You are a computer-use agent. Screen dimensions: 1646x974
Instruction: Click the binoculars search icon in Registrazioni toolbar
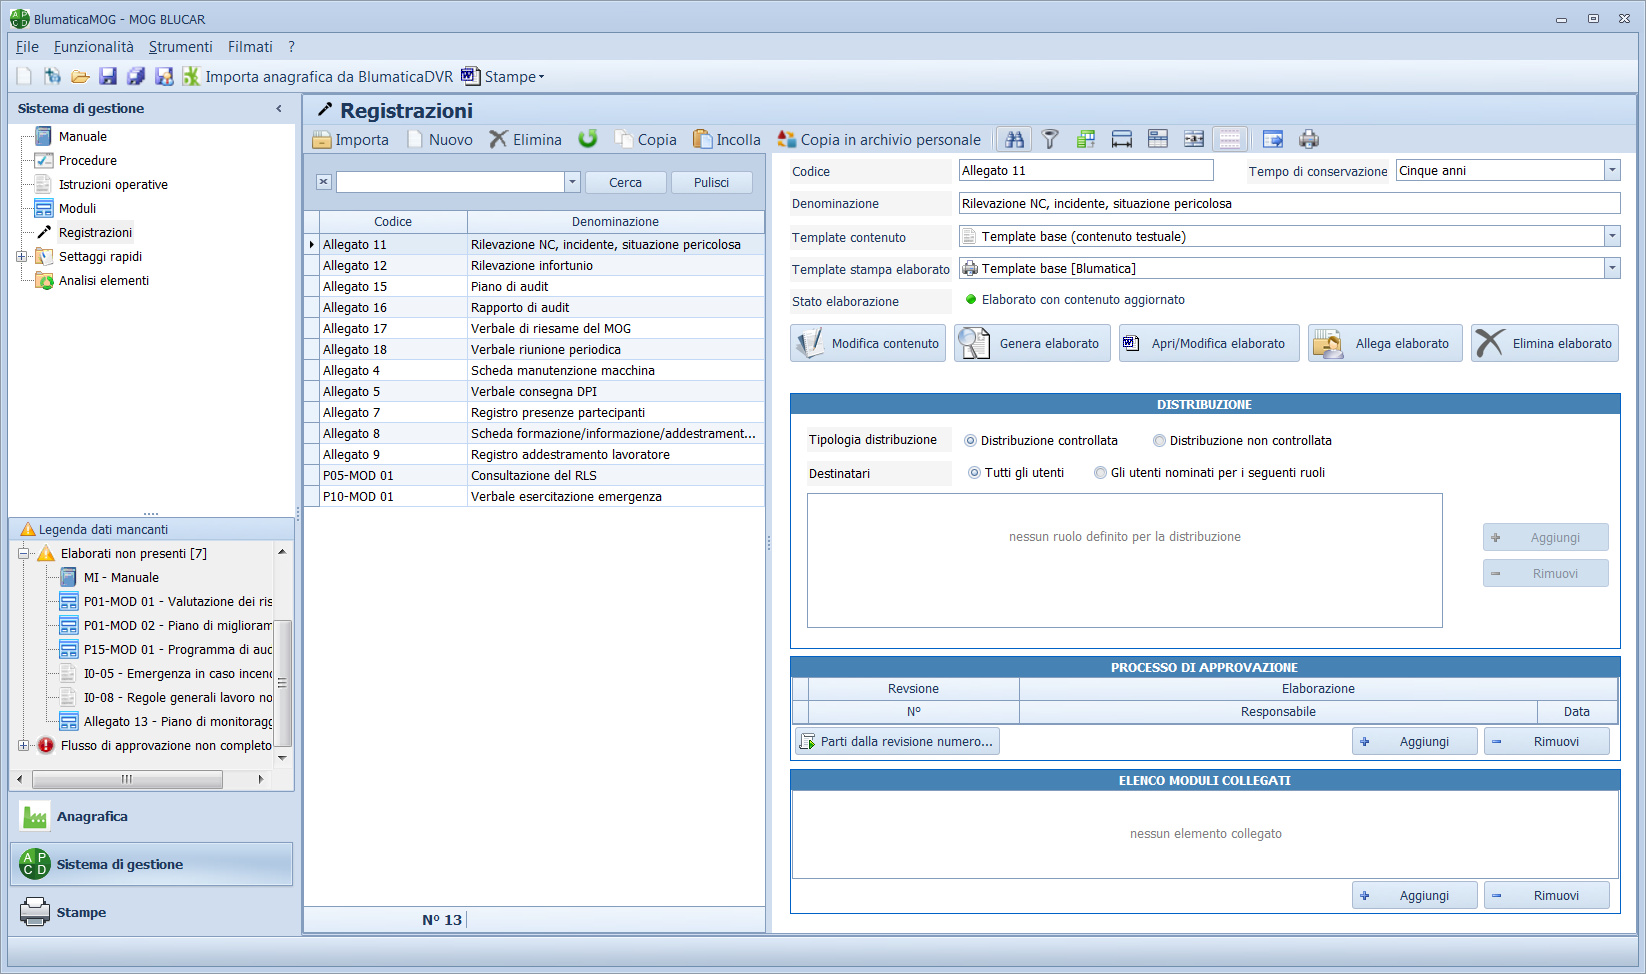1014,139
